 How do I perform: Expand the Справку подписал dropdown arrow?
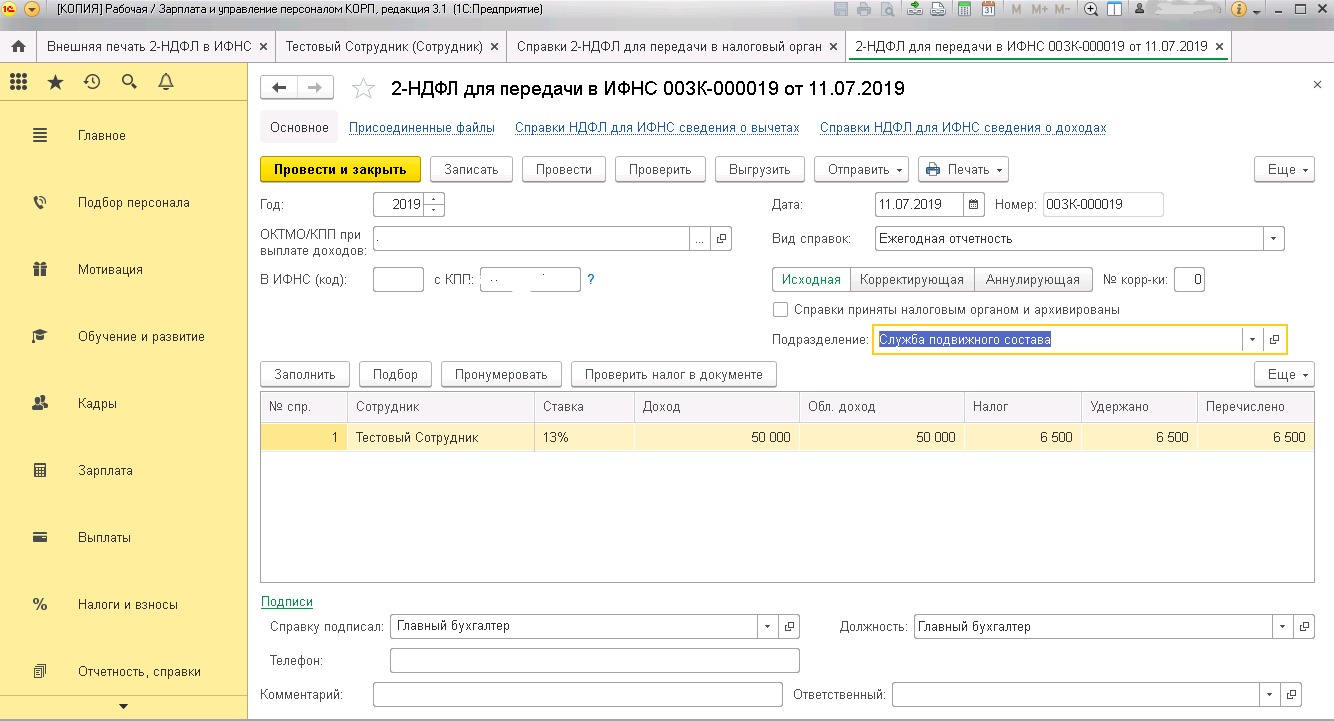coord(767,626)
